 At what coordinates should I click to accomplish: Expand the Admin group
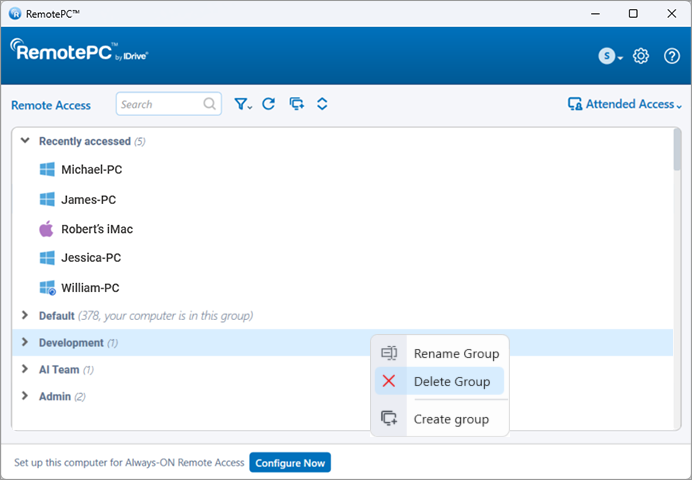[26, 396]
